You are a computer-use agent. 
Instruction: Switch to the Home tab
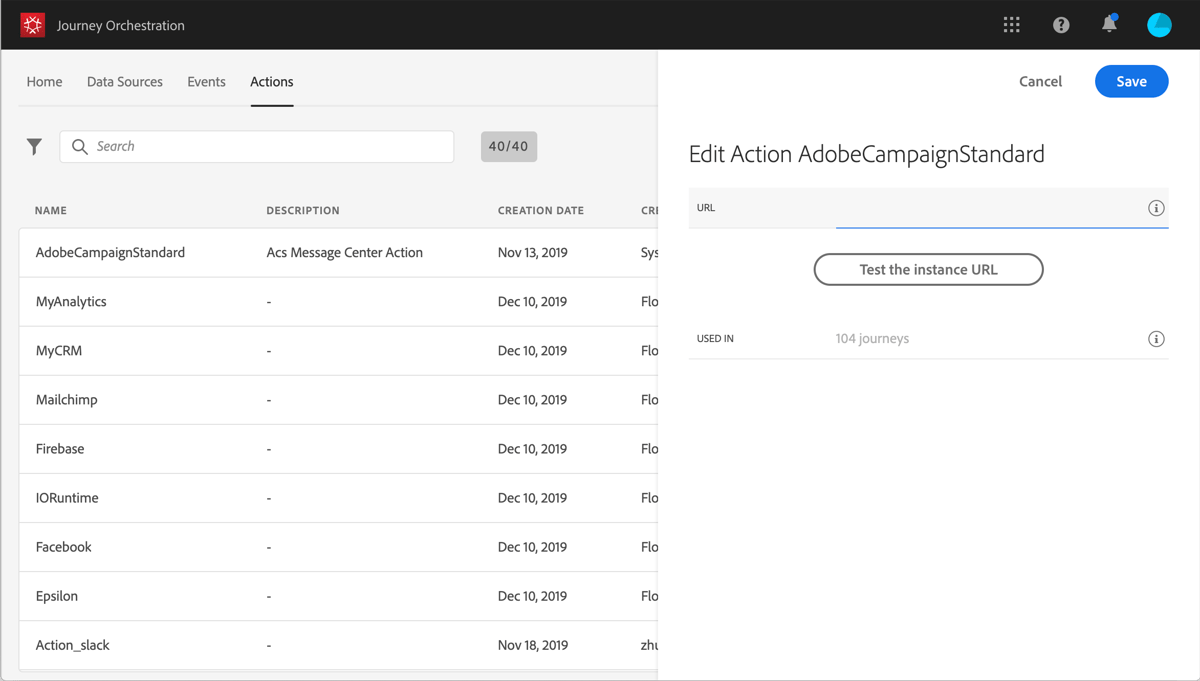click(x=44, y=82)
